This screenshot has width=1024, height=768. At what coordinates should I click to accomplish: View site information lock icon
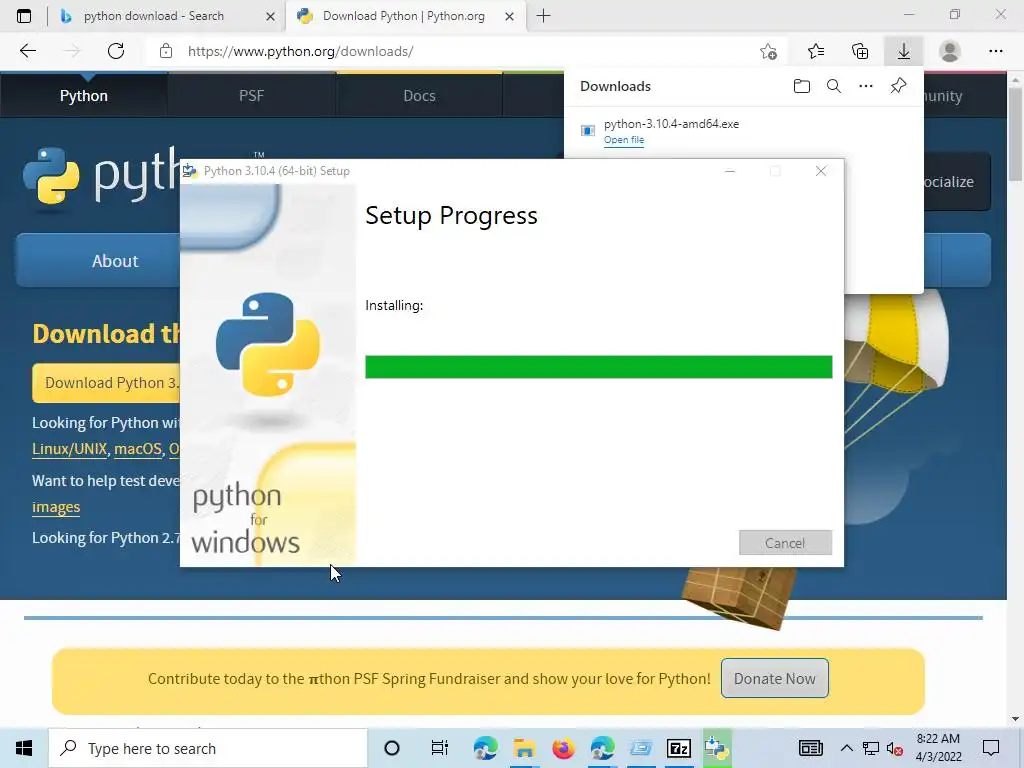[166, 51]
